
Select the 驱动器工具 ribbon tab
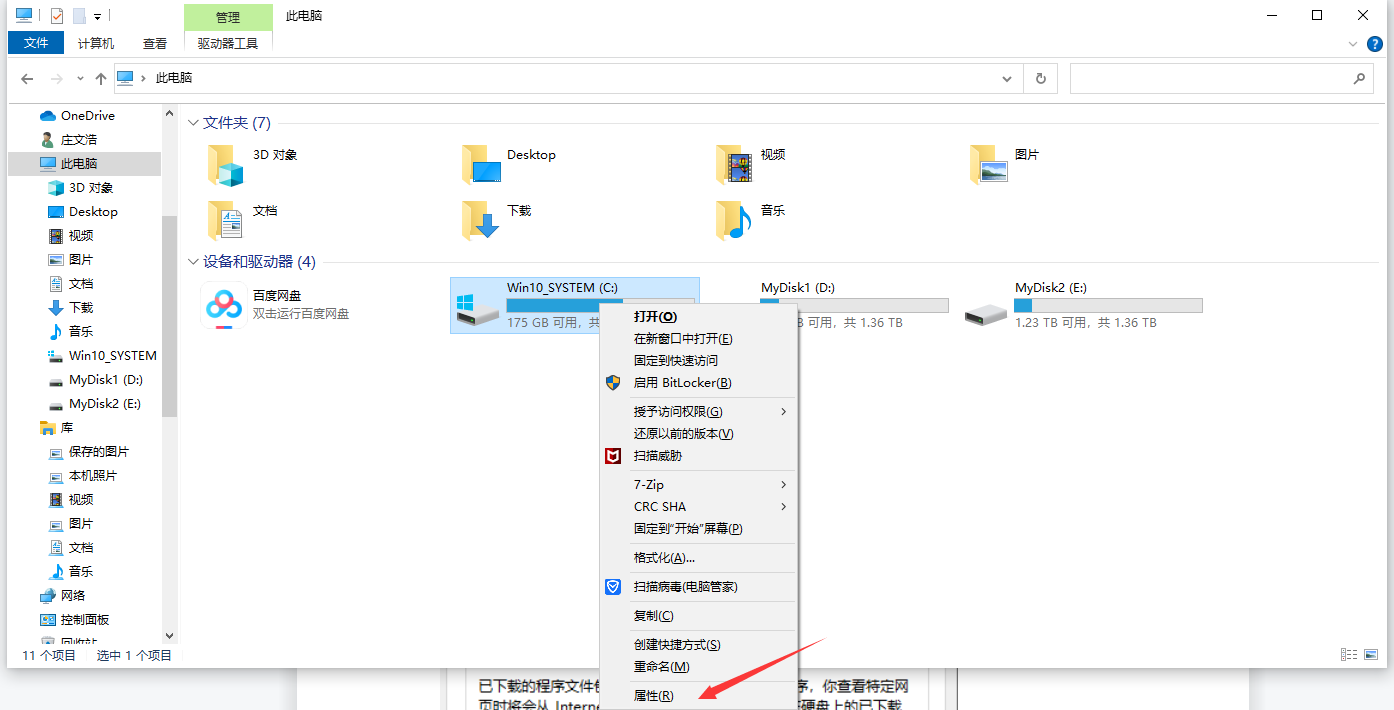(x=228, y=43)
